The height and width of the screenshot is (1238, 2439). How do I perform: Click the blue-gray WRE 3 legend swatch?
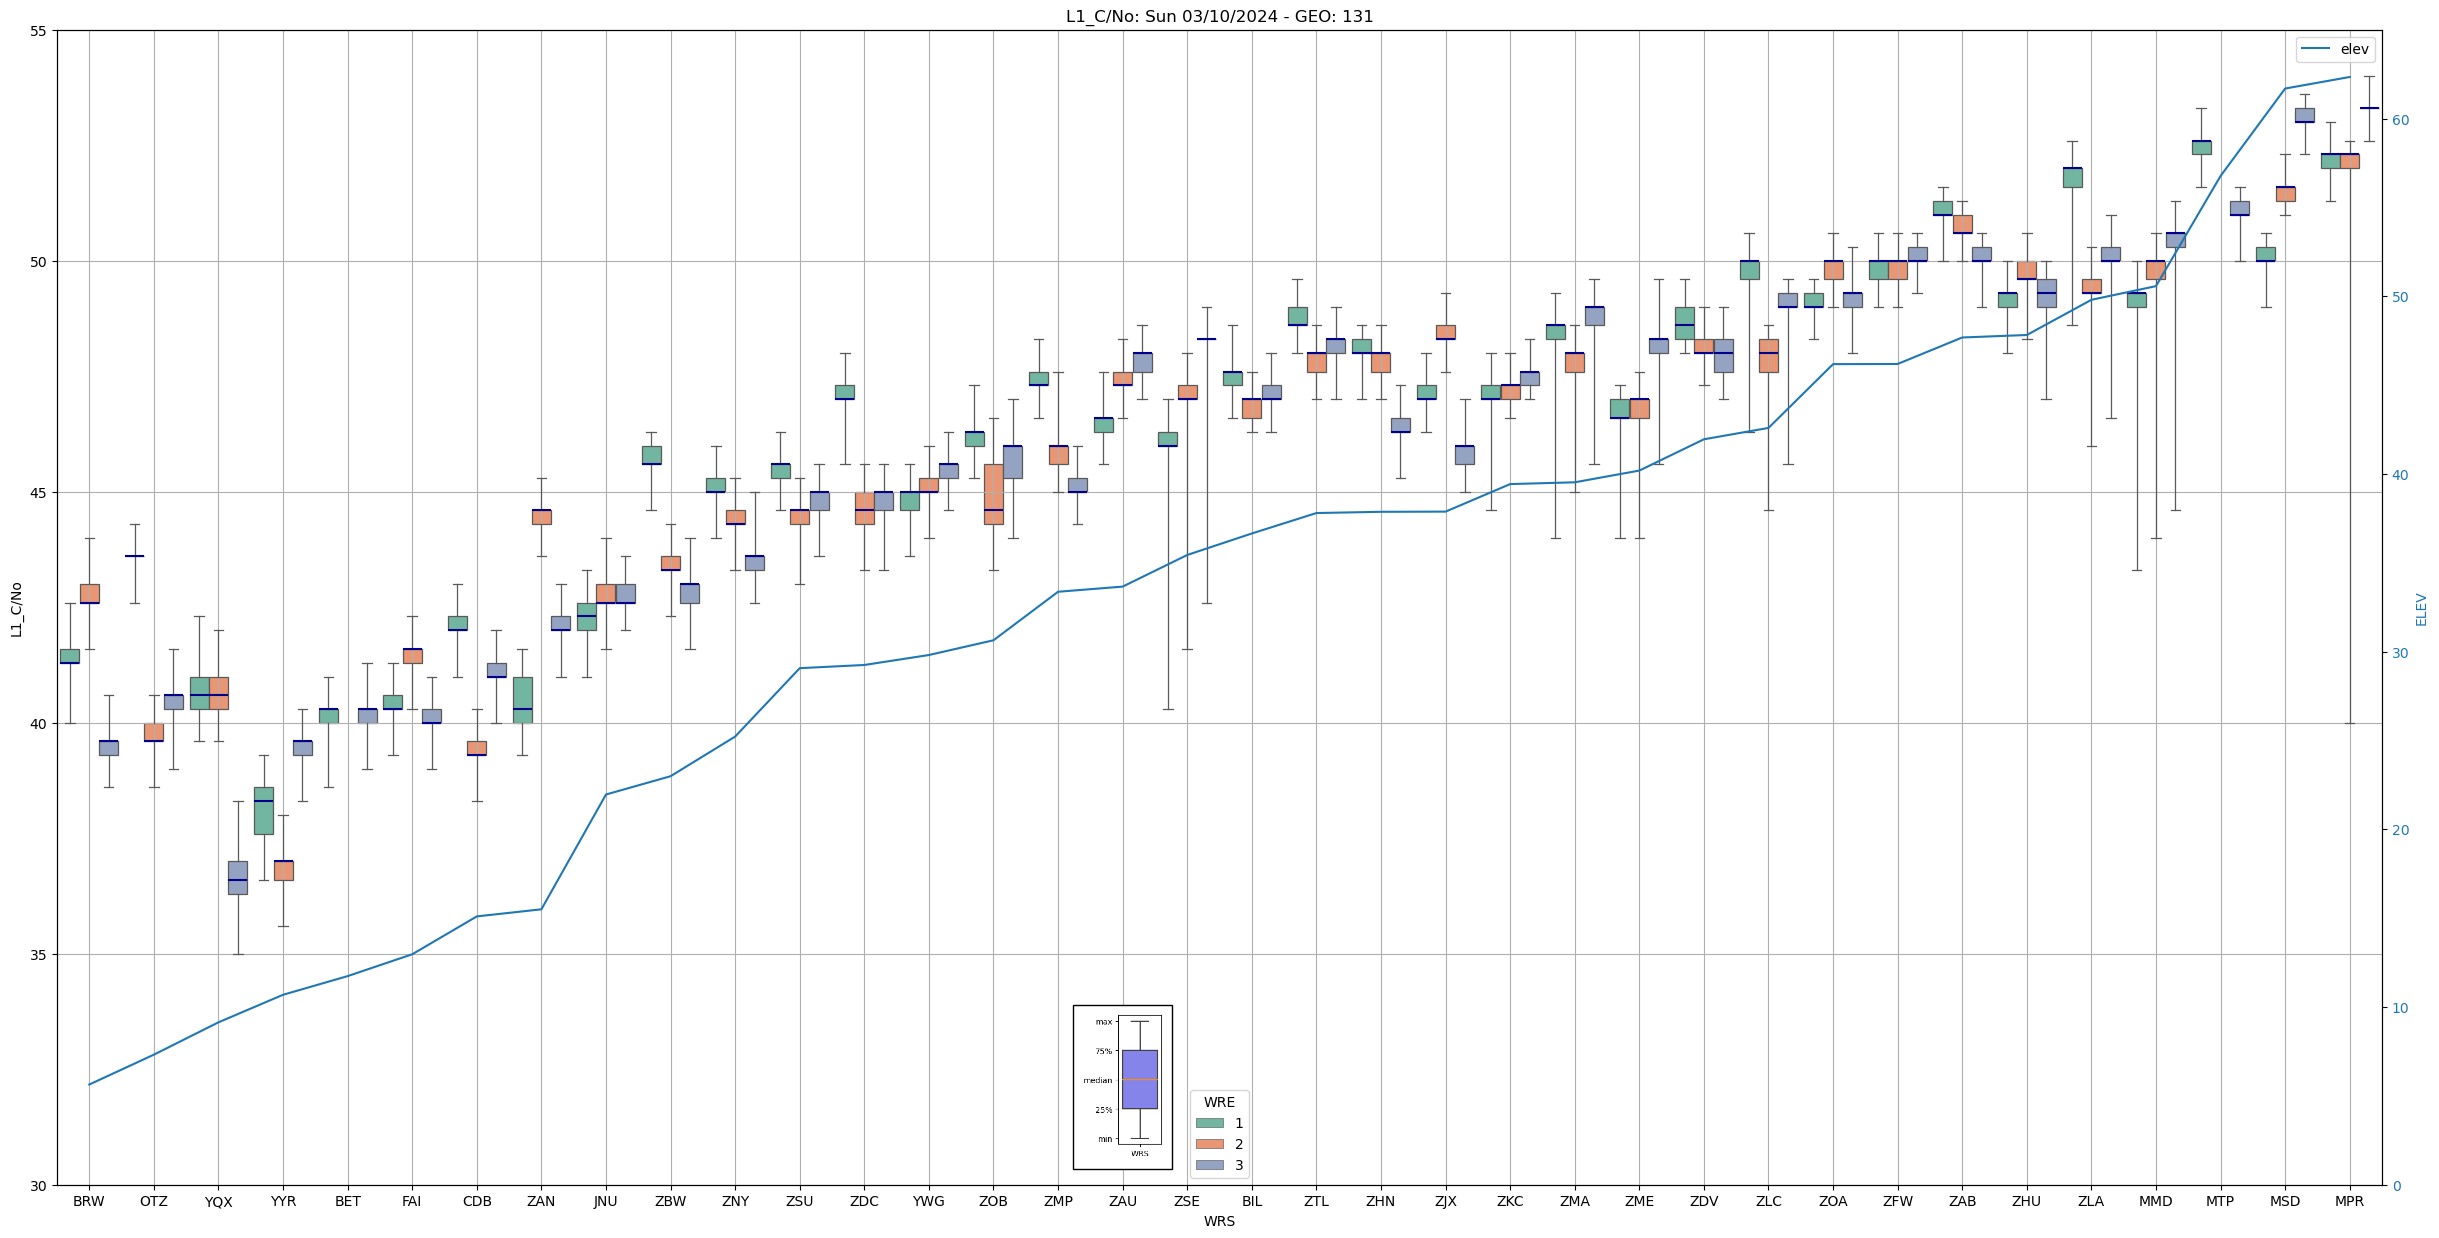point(1209,1165)
